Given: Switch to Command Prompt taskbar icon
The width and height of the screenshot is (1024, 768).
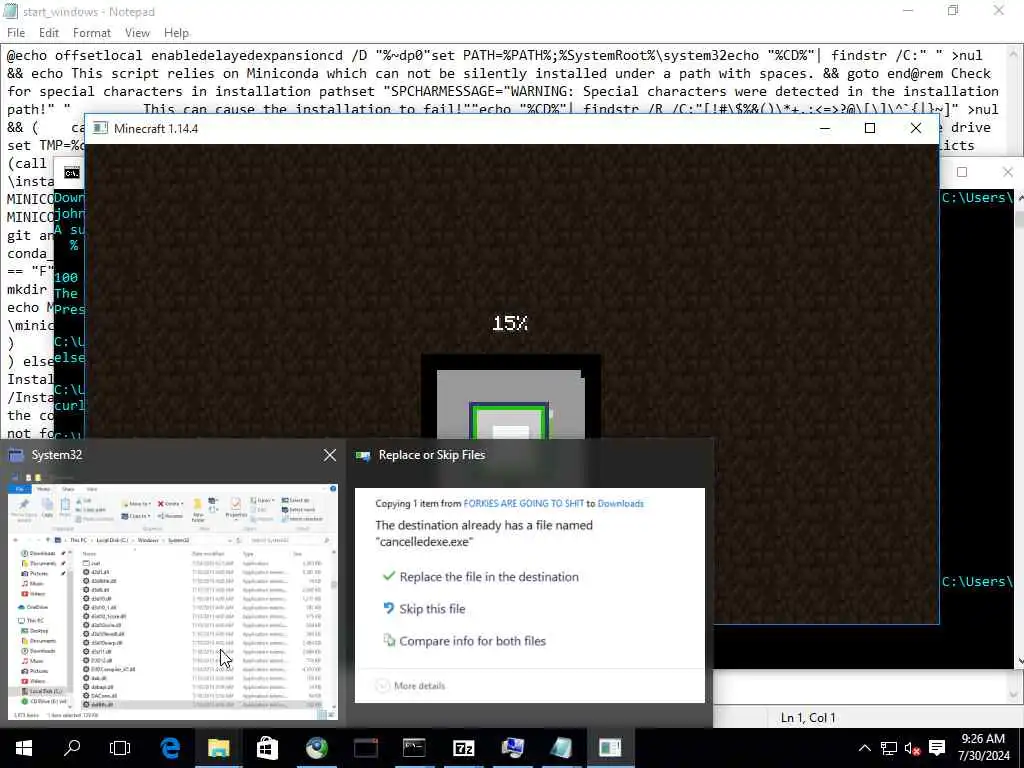Looking at the screenshot, I should pos(414,748).
